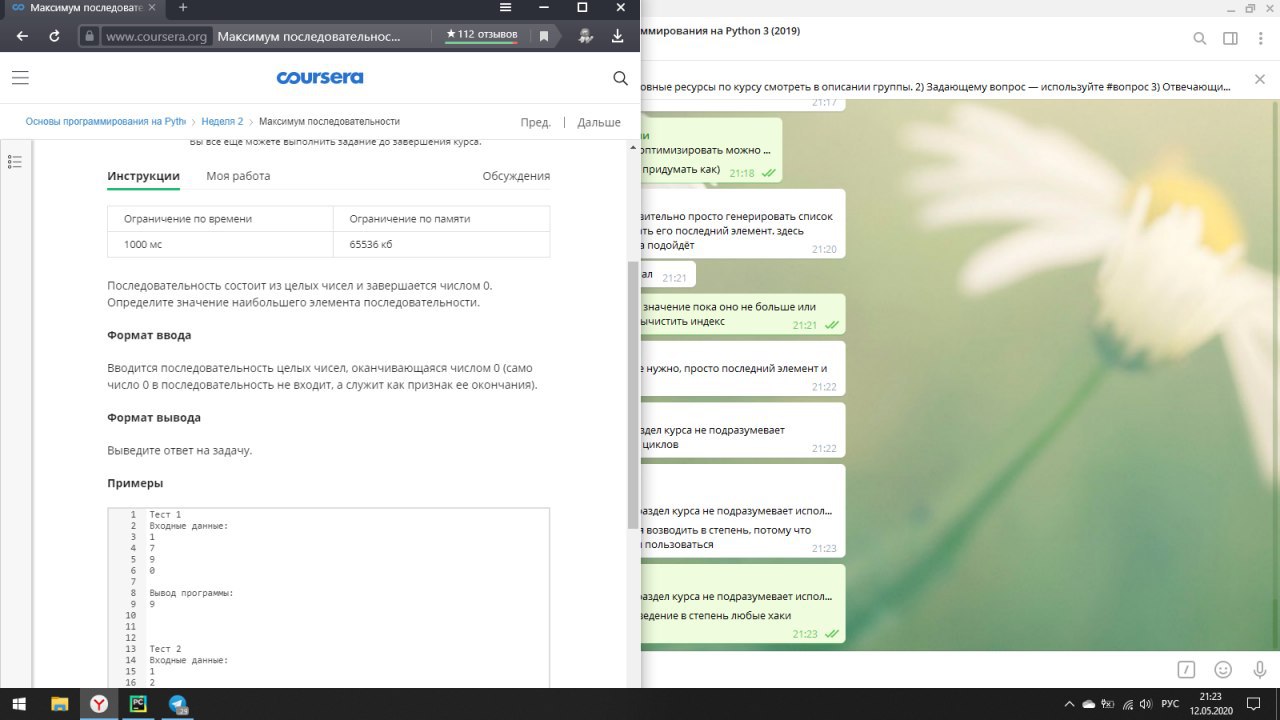Open File Explorer from the taskbar
The height and width of the screenshot is (720, 1280).
tap(60, 704)
